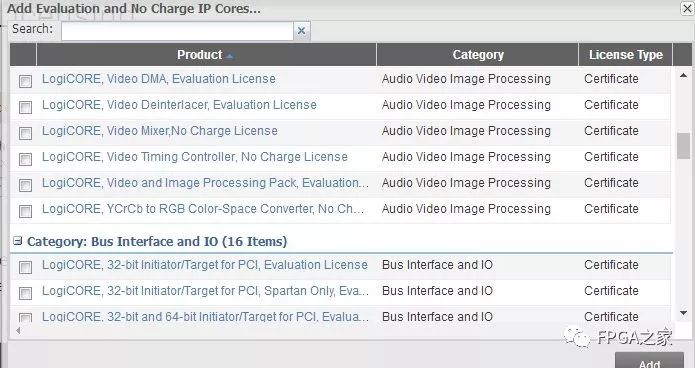The height and width of the screenshot is (368, 695).
Task: Sort by the Product column header
Action: pyautogui.click(x=206, y=55)
